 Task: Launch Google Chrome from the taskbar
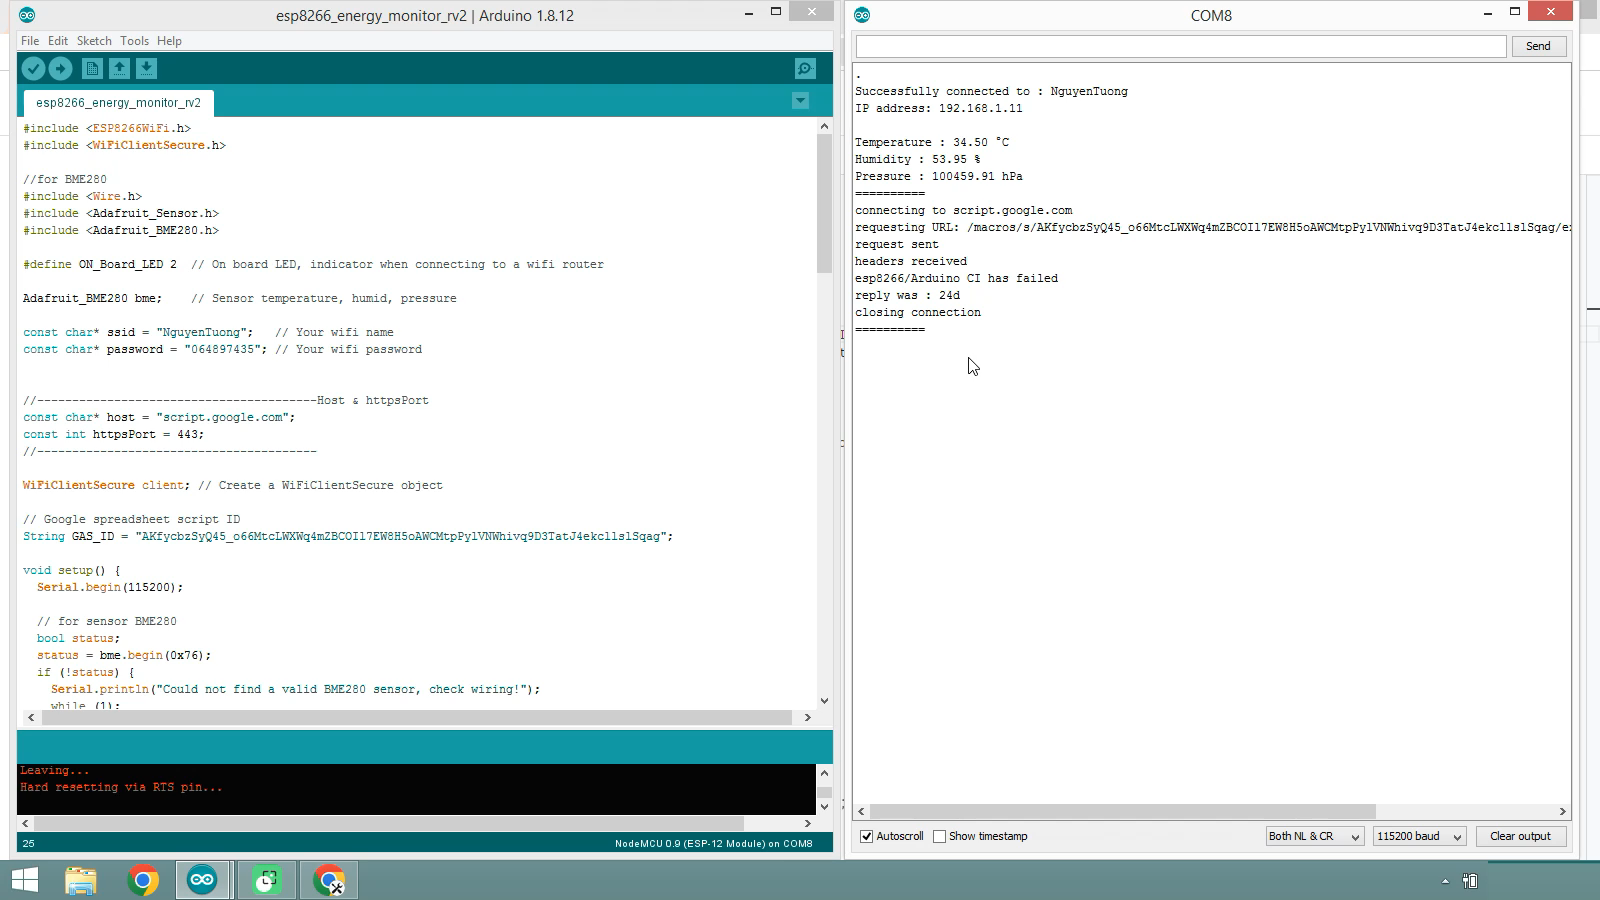point(143,880)
